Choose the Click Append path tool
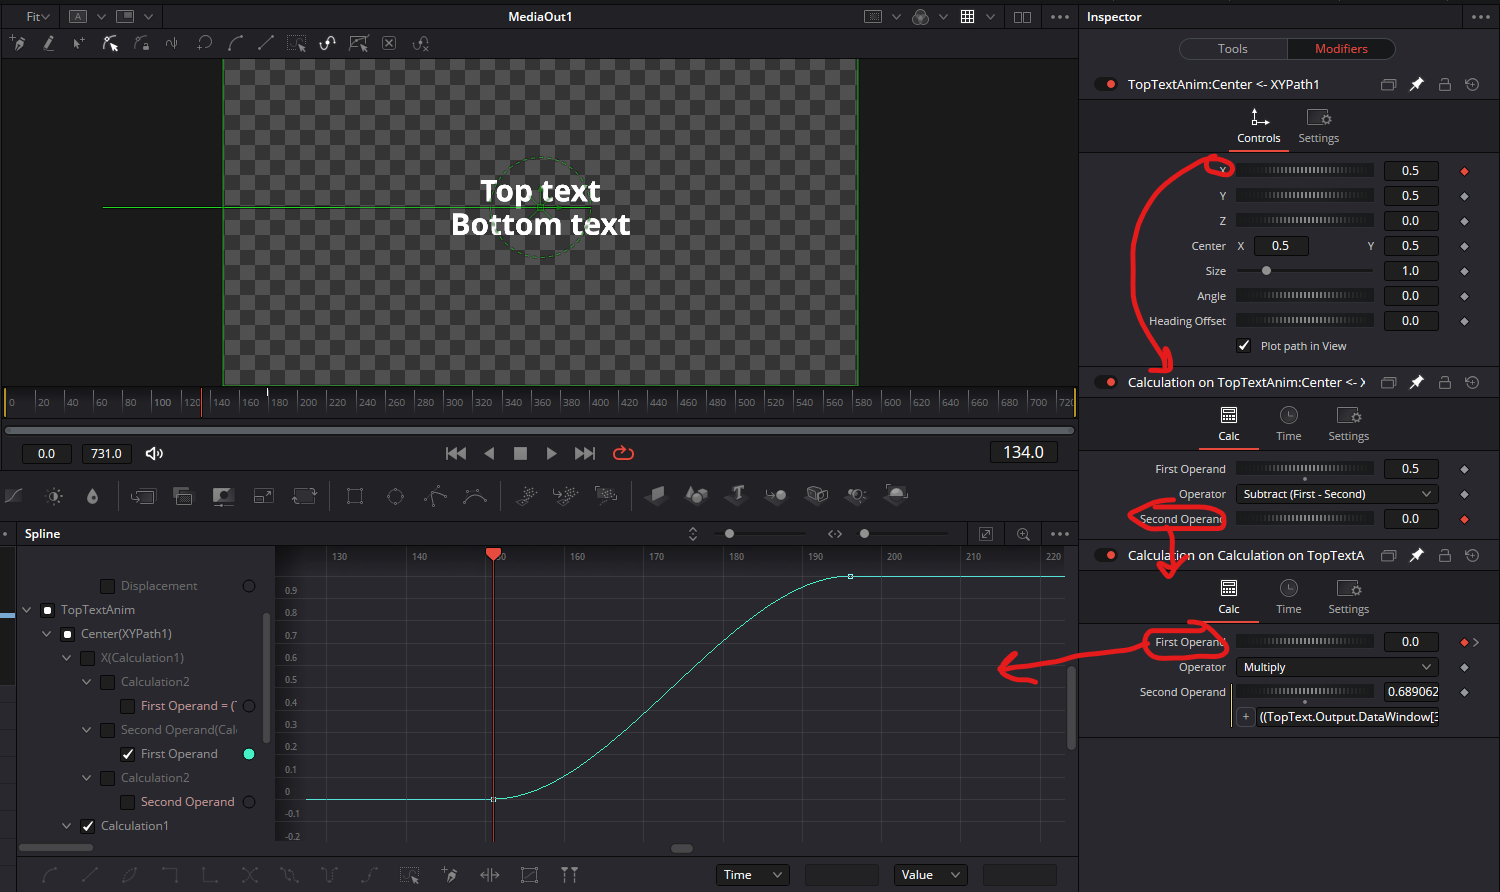 (x=17, y=43)
